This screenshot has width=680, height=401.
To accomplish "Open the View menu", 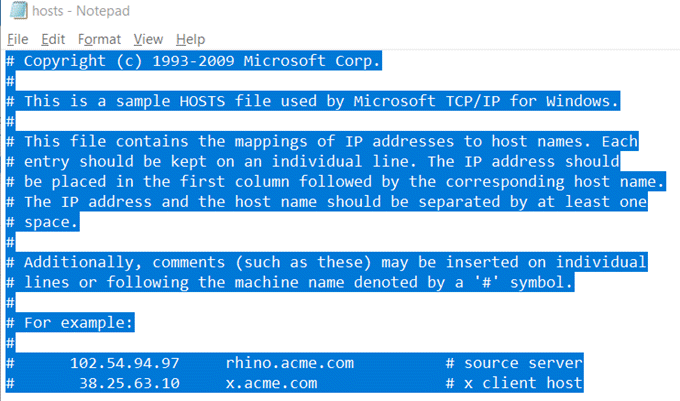I will click(x=148, y=39).
